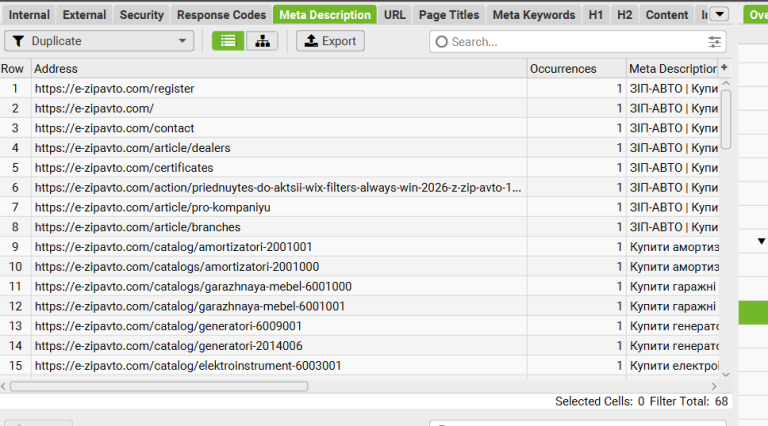768x426 pixels.
Task: Select the catalogs/garazhnaya-mebel-6001000 row
Action: point(360,286)
